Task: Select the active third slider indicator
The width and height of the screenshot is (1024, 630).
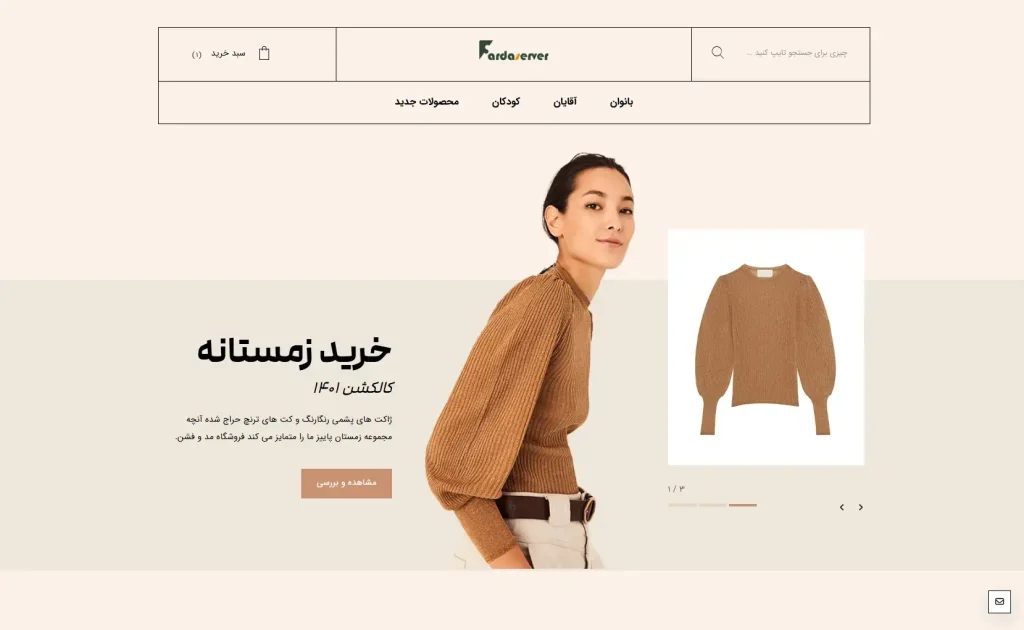Action: [743, 505]
